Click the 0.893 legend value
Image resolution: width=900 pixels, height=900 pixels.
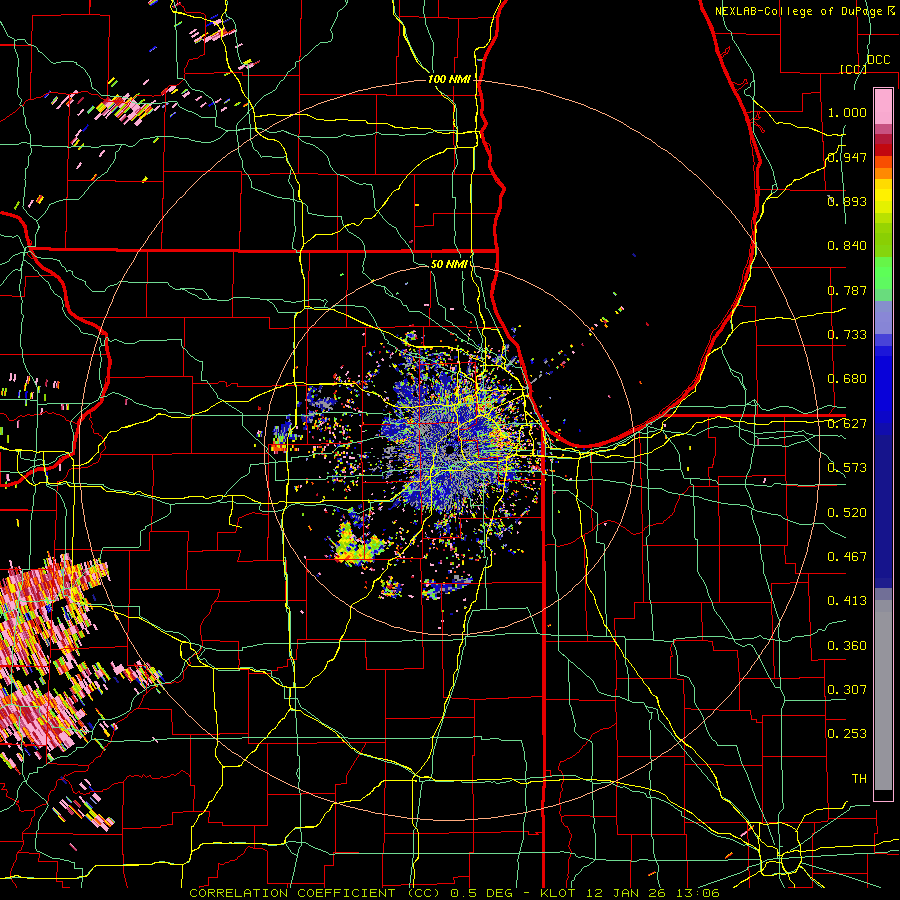pyautogui.click(x=847, y=201)
